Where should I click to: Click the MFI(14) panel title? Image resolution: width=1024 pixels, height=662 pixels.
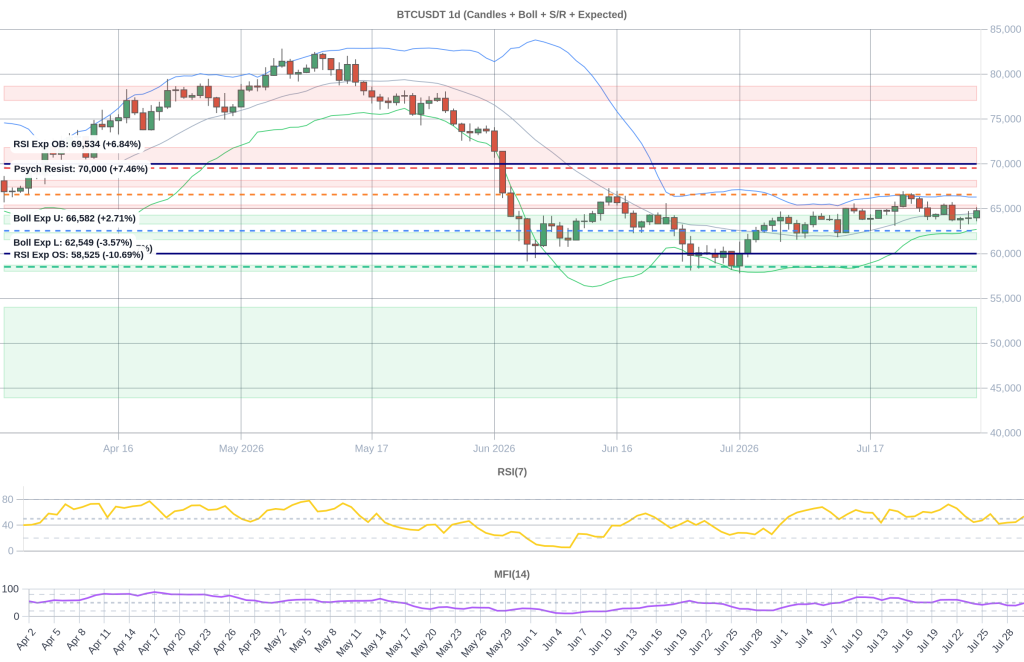[x=512, y=575]
